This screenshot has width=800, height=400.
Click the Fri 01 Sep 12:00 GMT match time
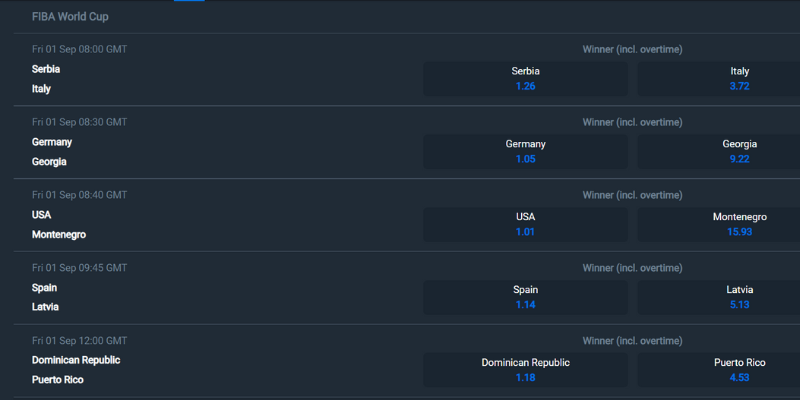pos(79,341)
